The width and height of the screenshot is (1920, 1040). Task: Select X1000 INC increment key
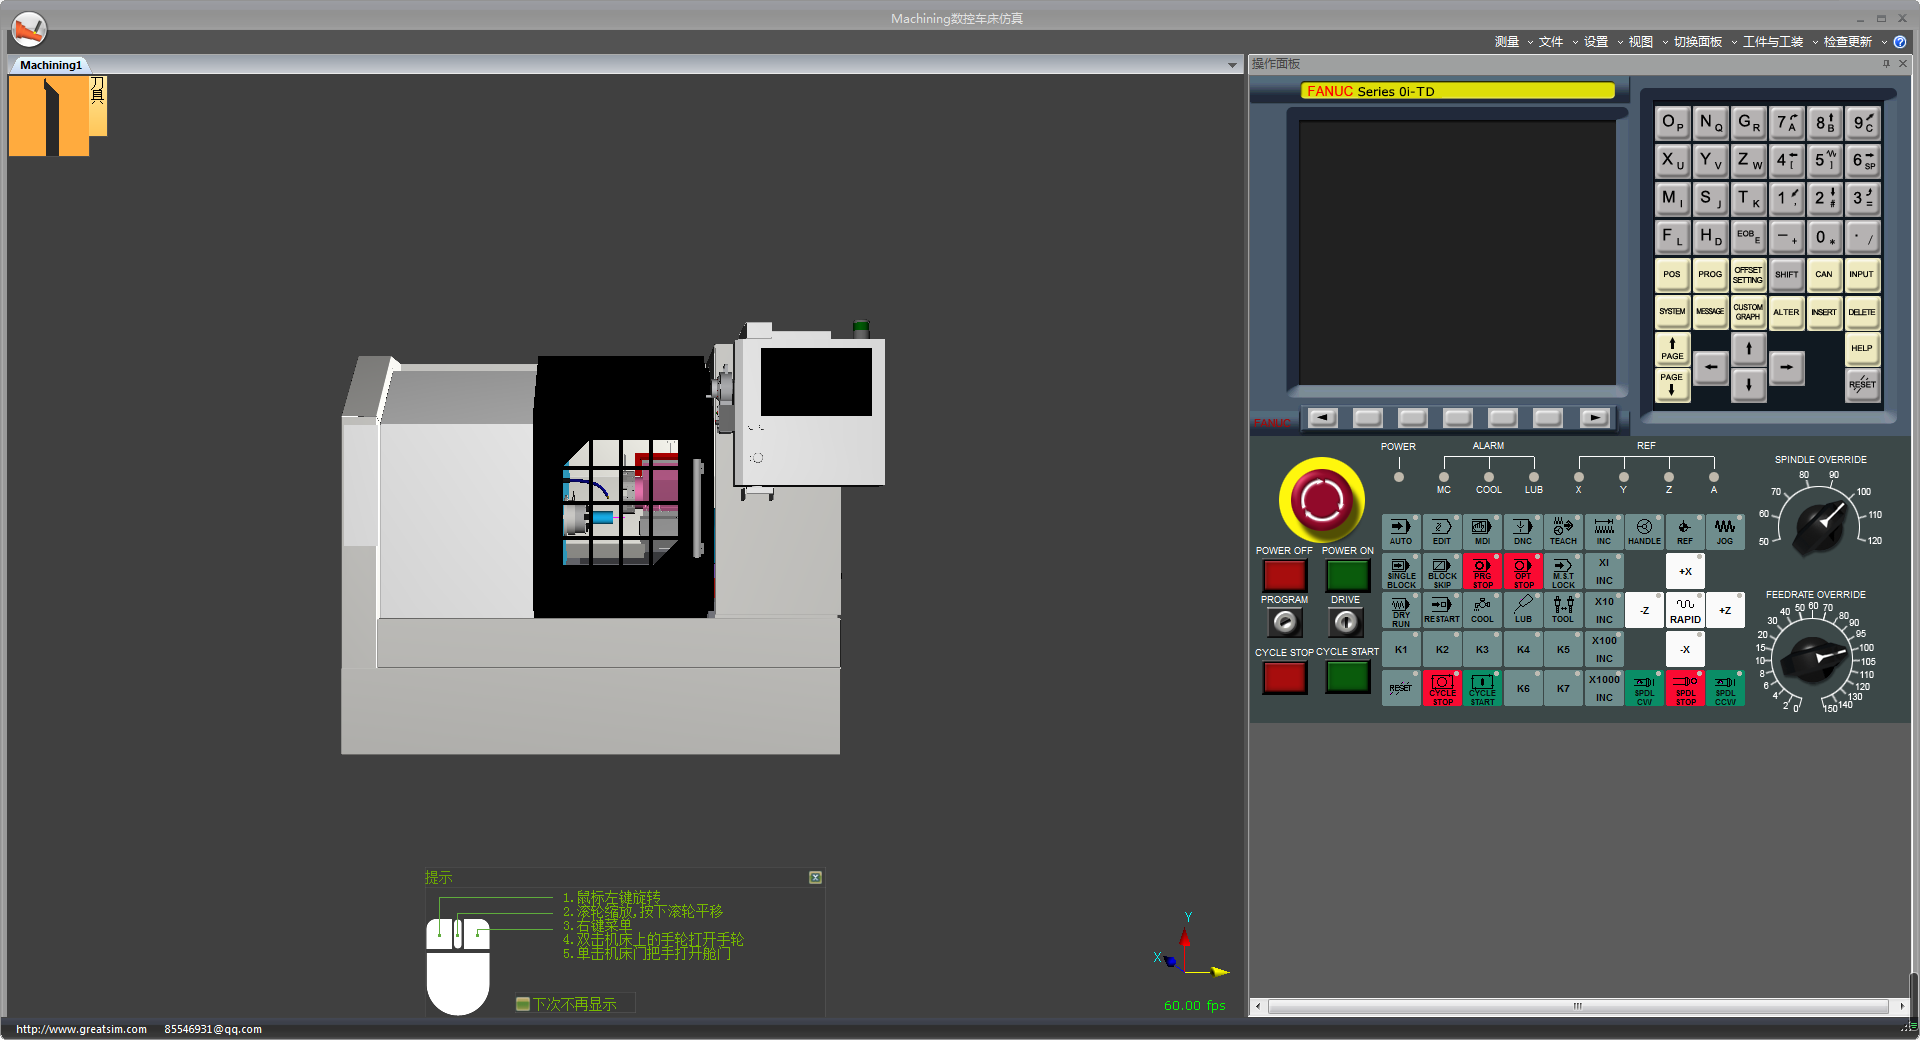[1604, 688]
